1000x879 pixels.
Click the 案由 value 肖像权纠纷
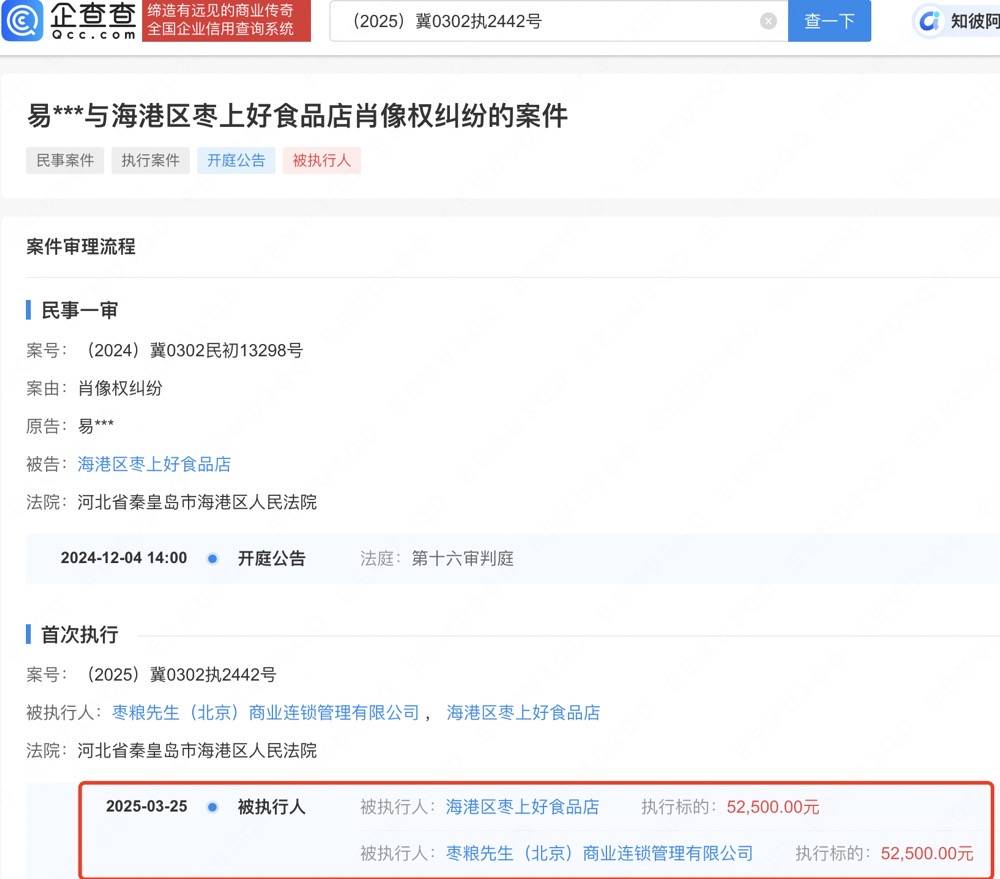(x=120, y=388)
